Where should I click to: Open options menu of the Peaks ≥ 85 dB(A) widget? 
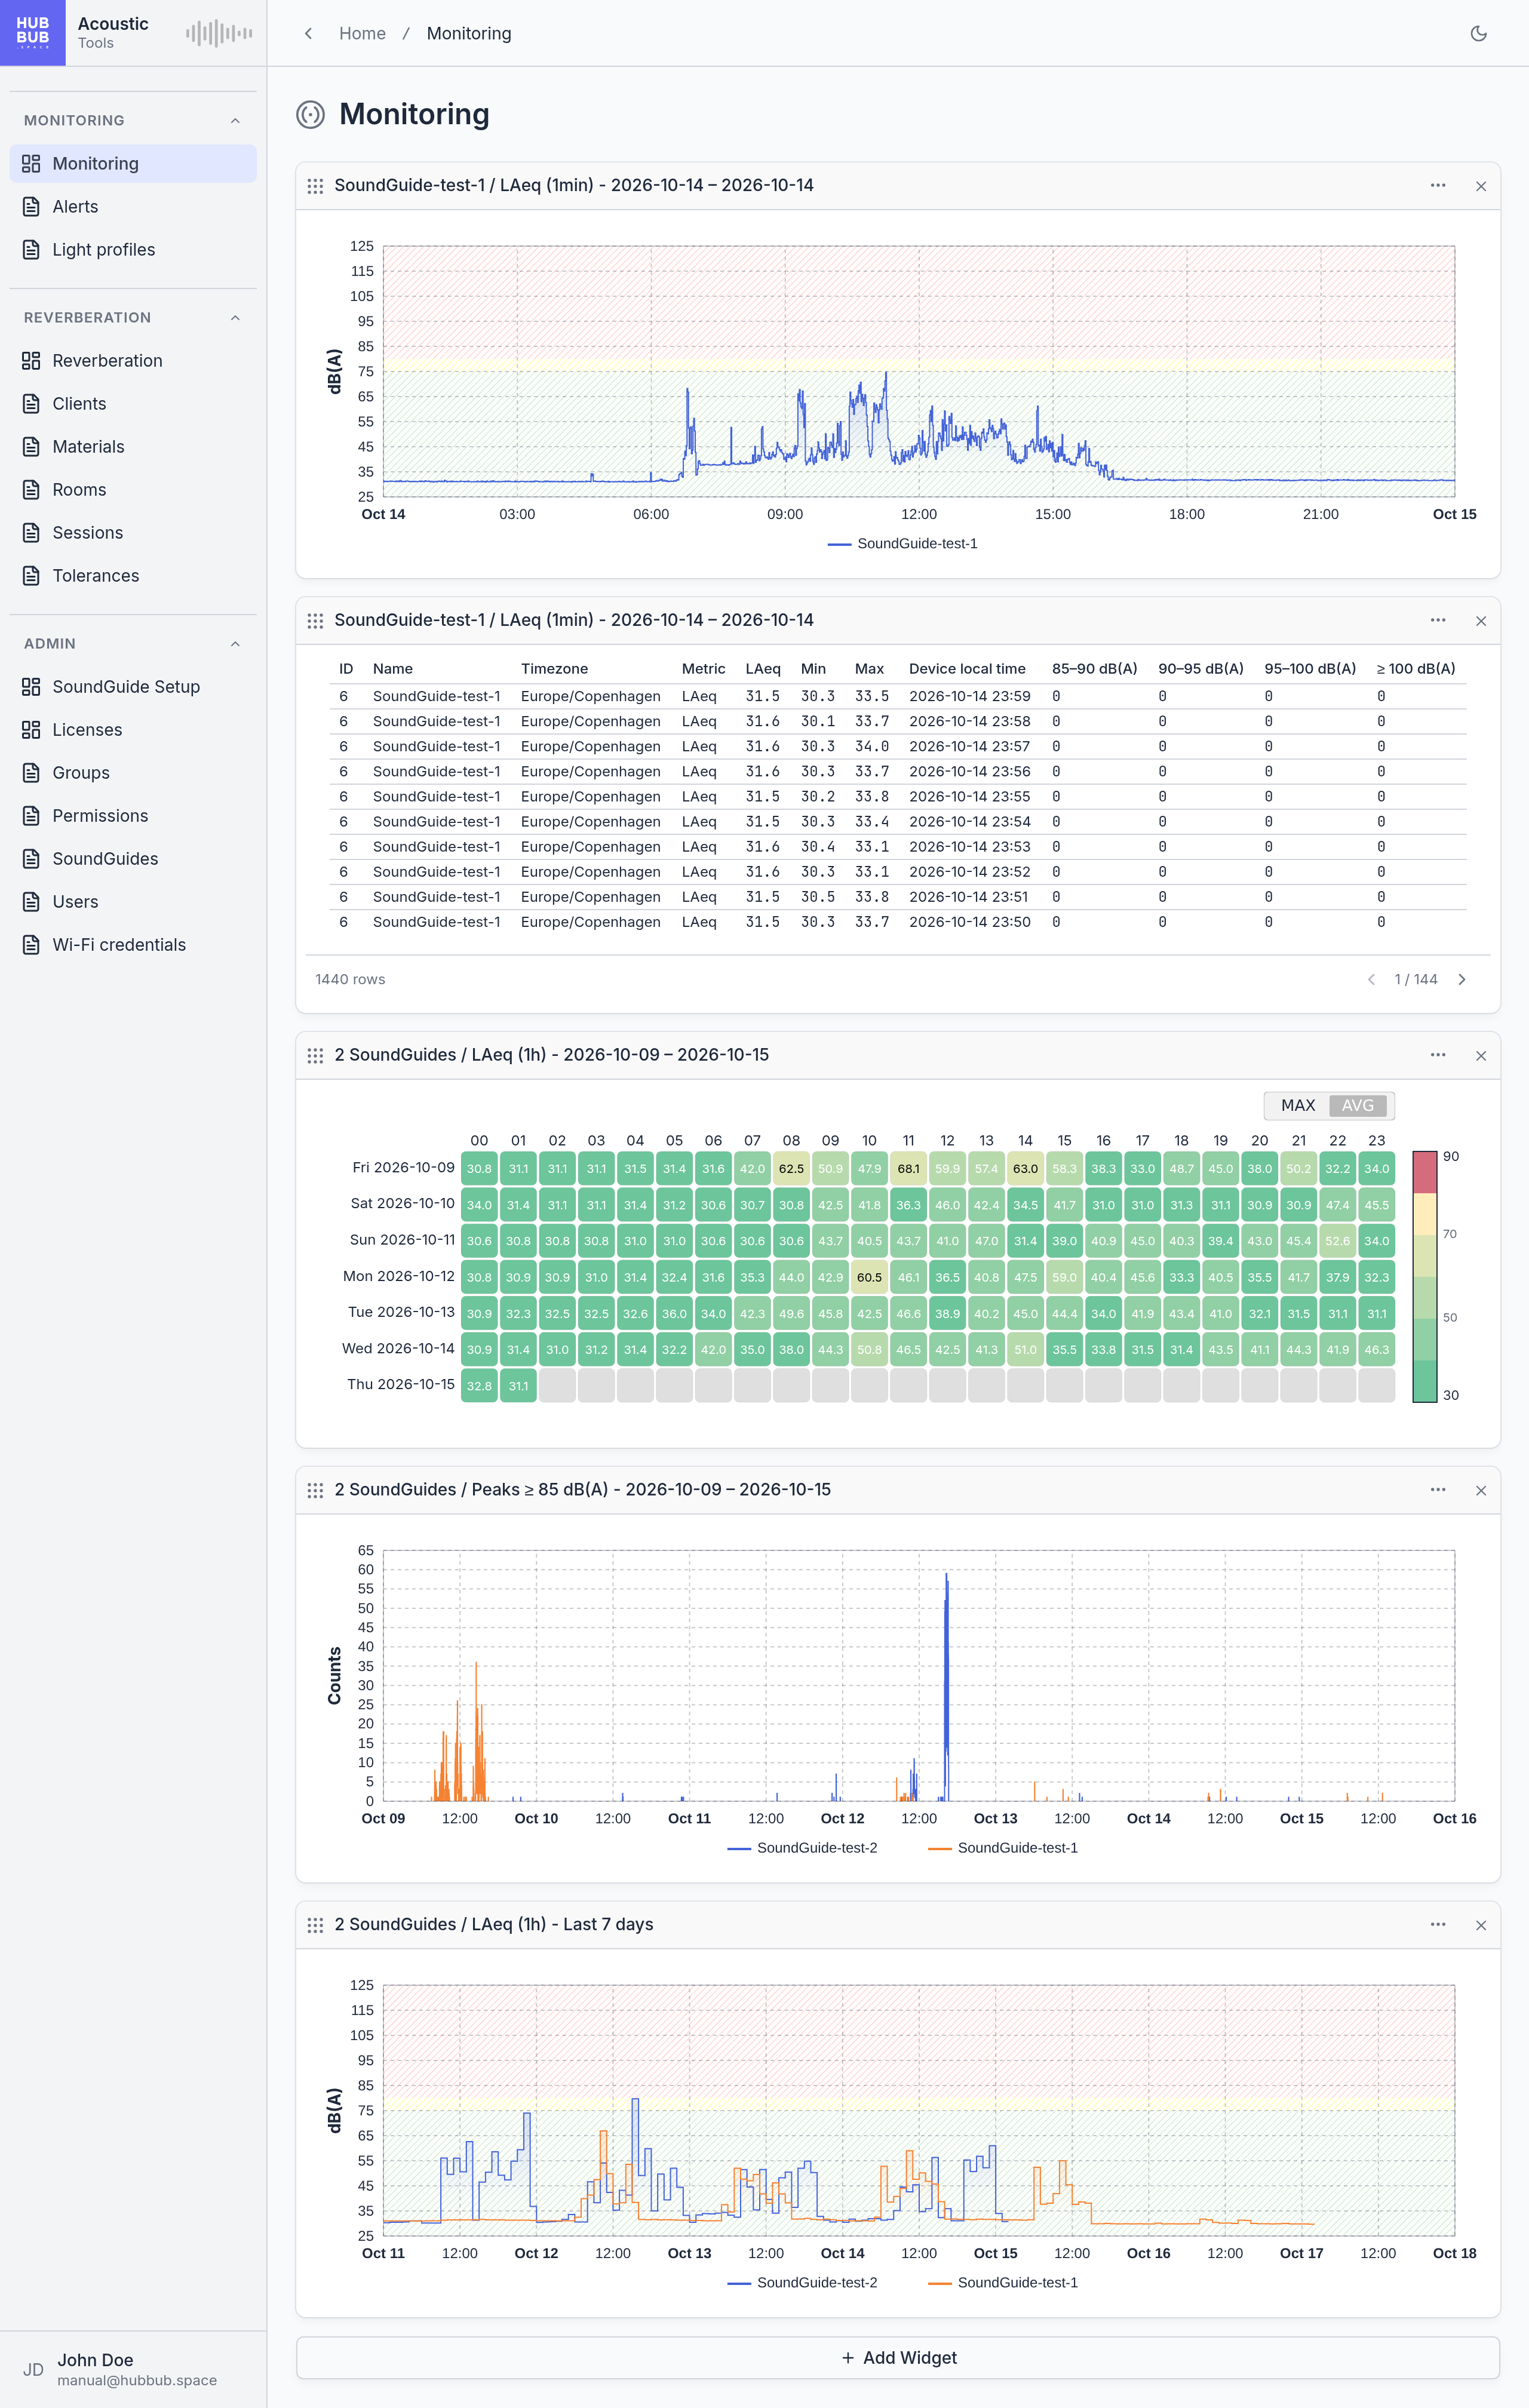1437,1489
